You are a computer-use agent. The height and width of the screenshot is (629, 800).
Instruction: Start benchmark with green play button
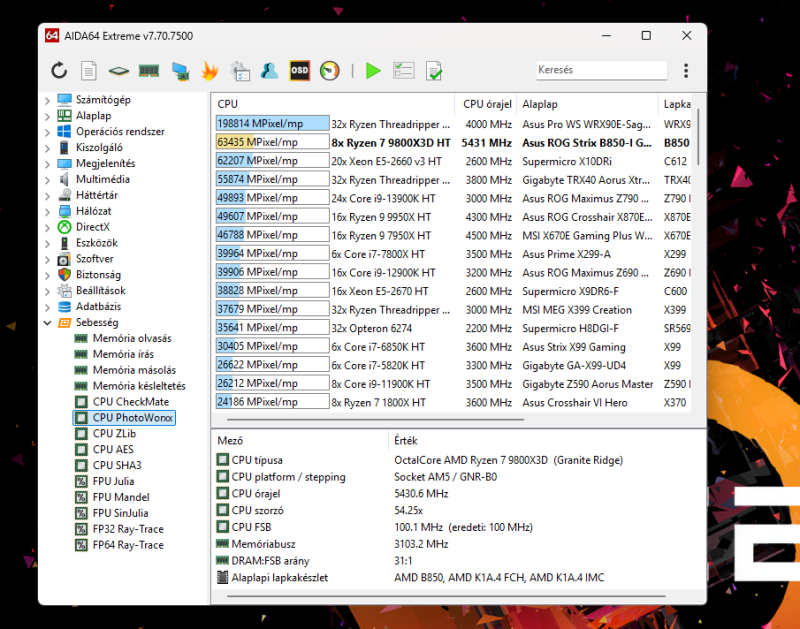[373, 70]
